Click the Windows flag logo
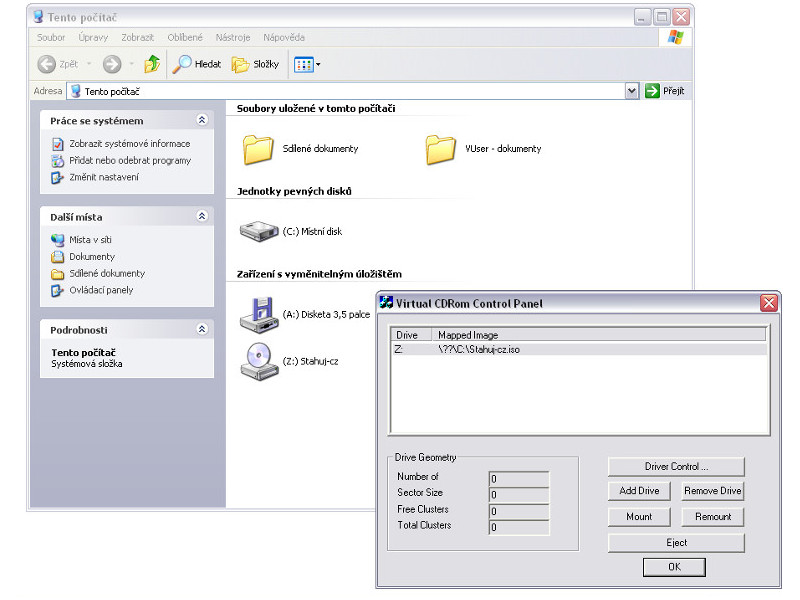Viewport: 800px width, 600px height. (x=676, y=37)
